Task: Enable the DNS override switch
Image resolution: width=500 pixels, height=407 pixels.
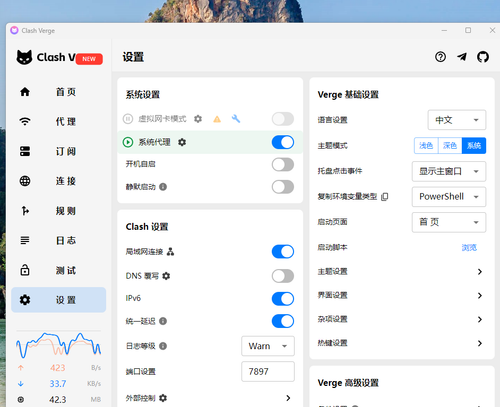Action: (x=283, y=276)
